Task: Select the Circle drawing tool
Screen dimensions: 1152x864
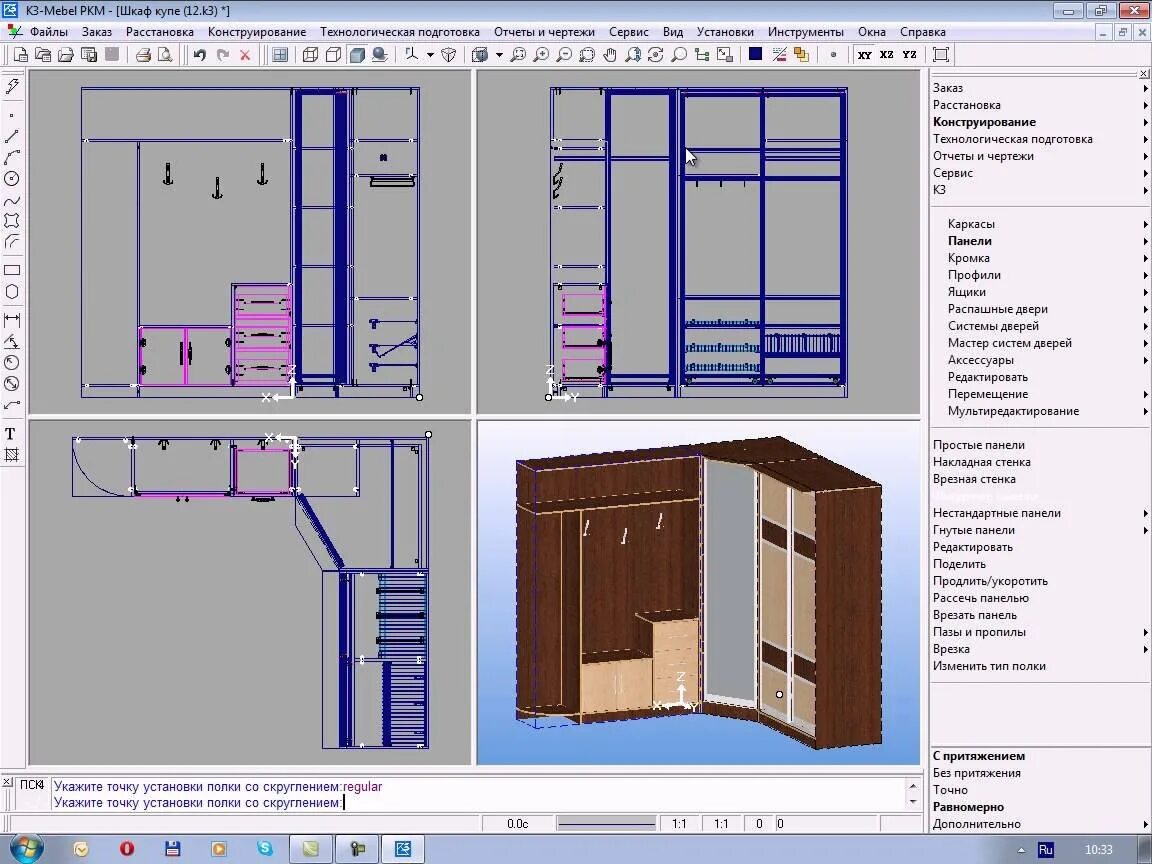Action: tap(12, 179)
